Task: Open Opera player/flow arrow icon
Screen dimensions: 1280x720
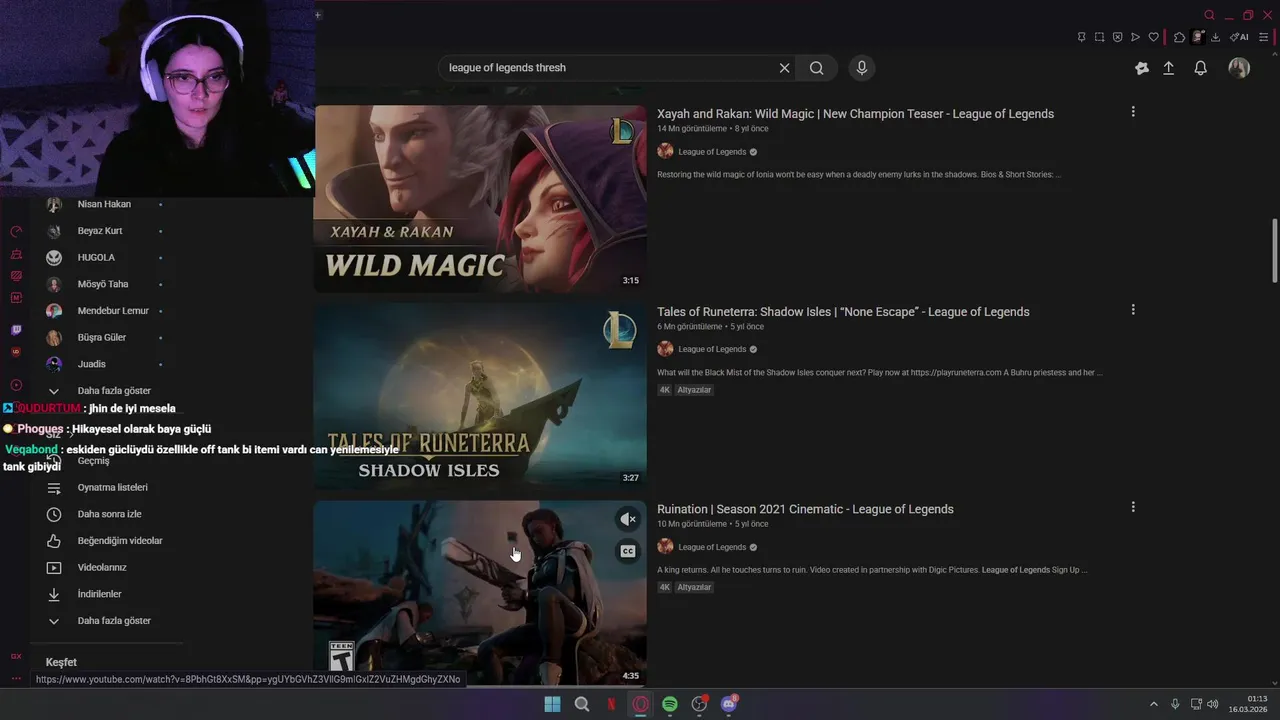Action: 1135,37
